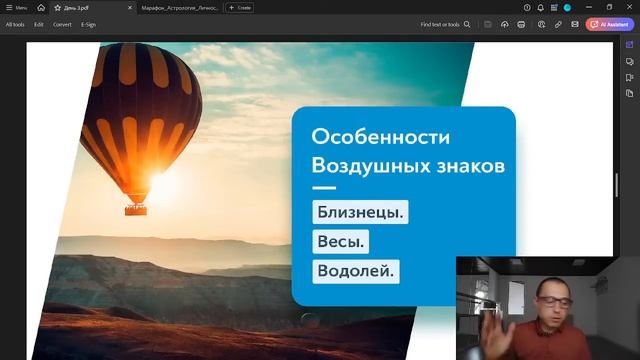Open the help icon in title bar
The image size is (640, 360).
527,8
